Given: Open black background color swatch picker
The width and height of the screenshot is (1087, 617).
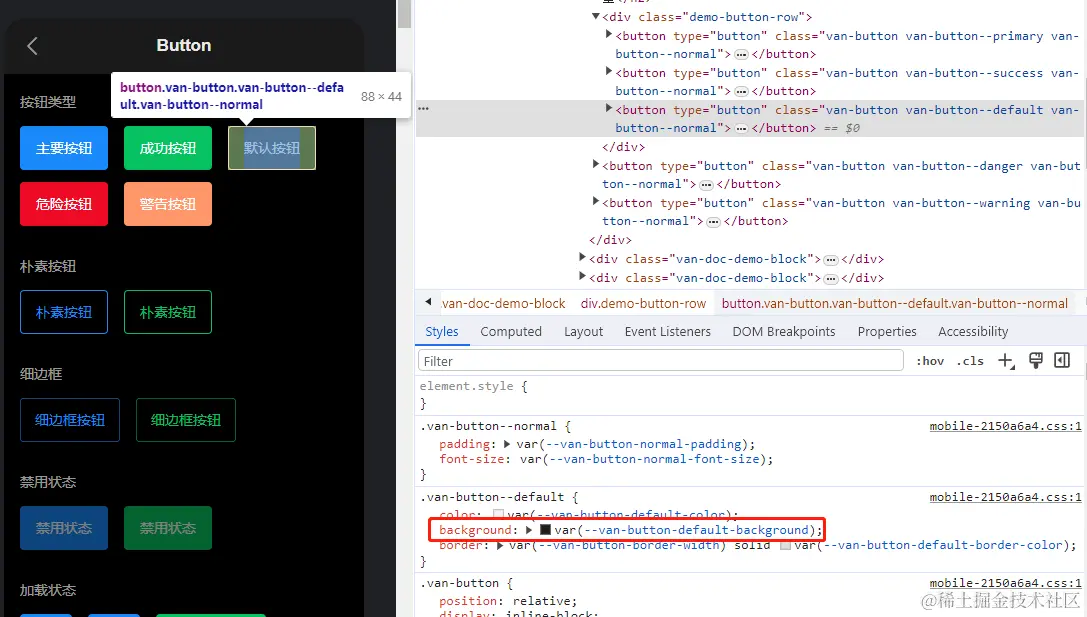Looking at the screenshot, I should pos(546,530).
